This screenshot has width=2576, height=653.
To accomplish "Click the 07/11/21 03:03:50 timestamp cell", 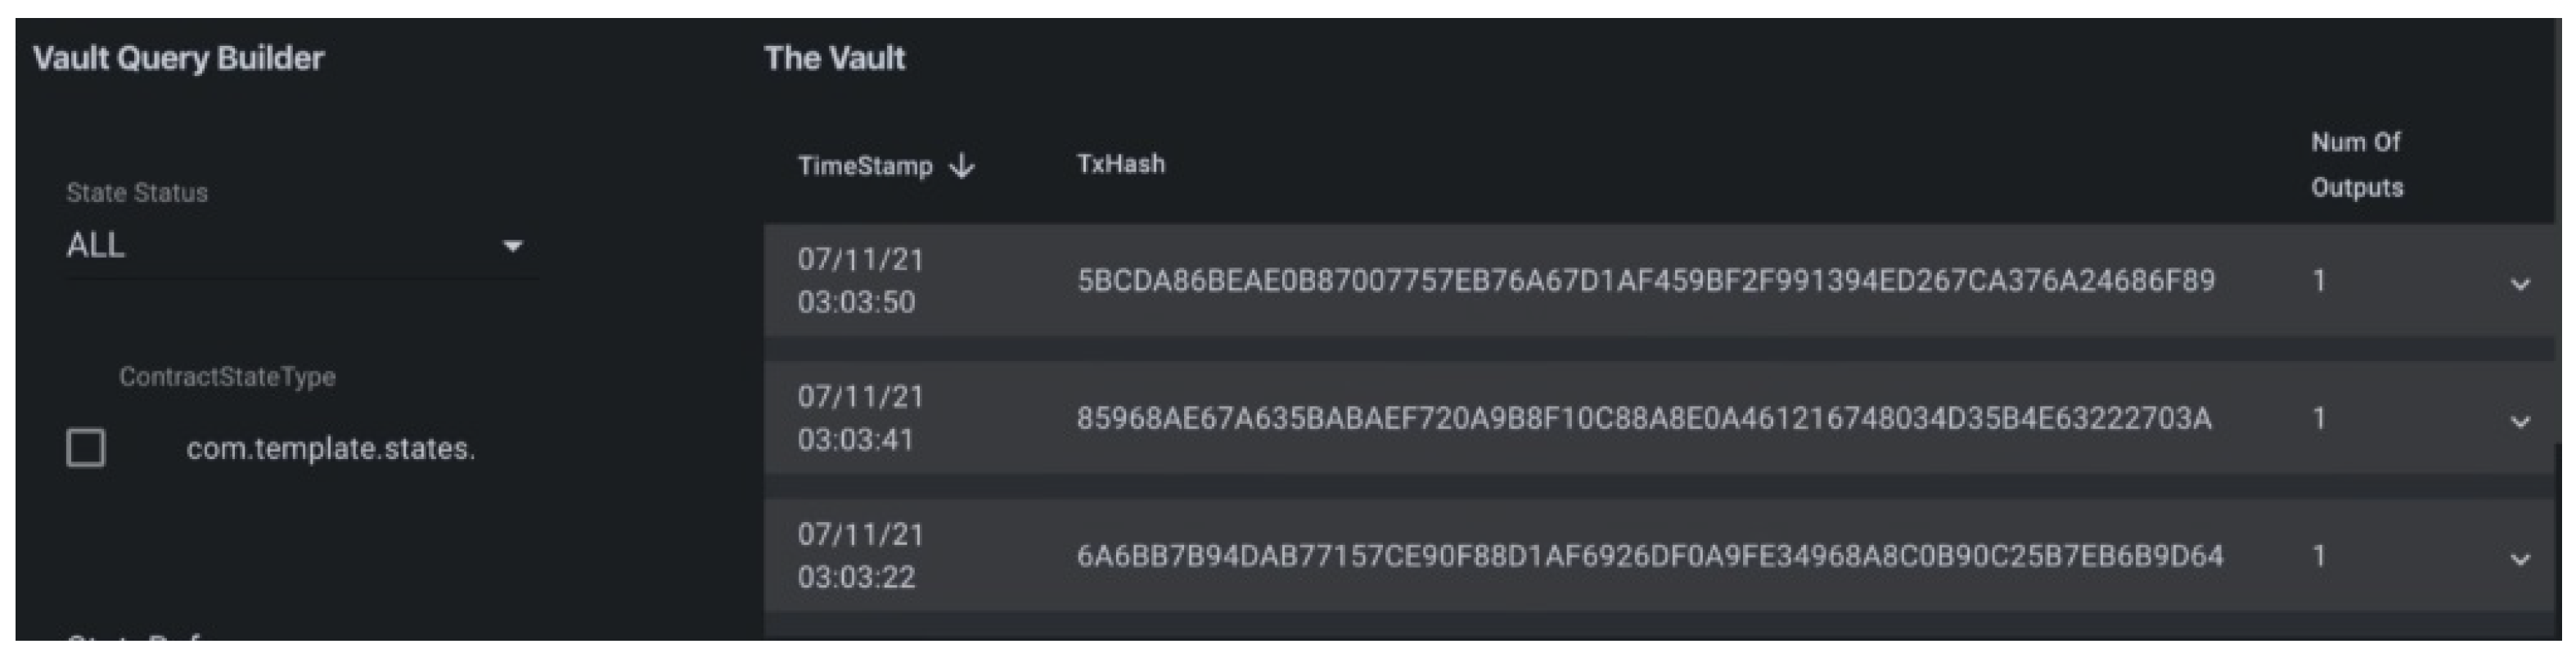I will click(860, 281).
